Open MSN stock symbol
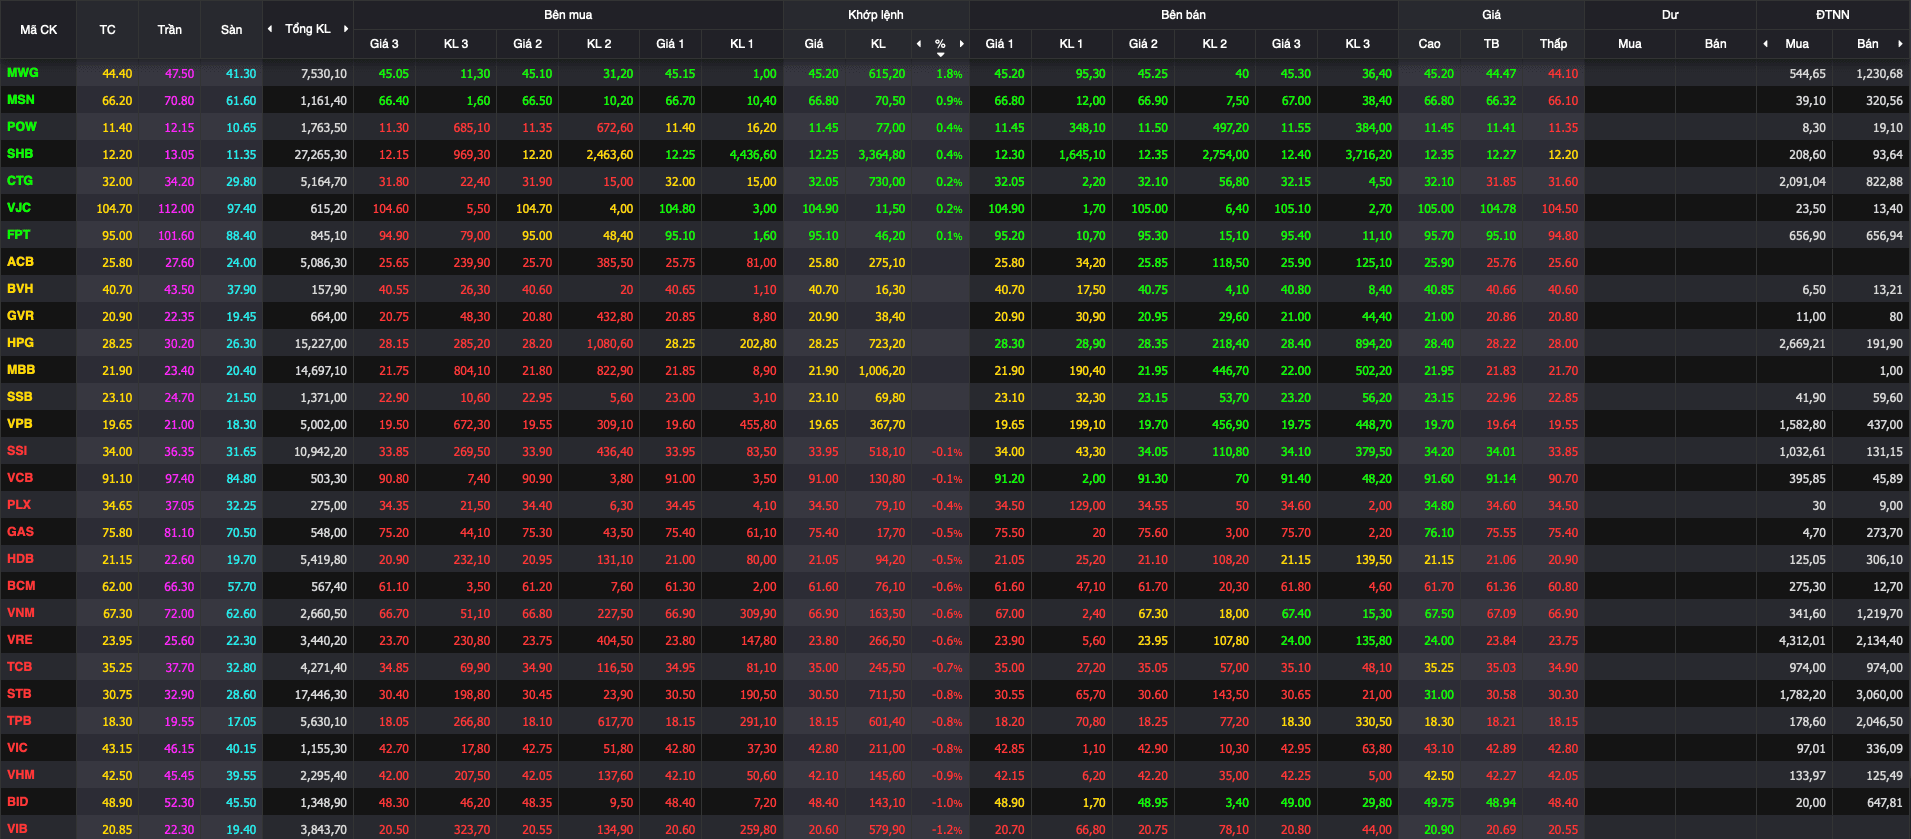The height and width of the screenshot is (839, 1911). (20, 100)
